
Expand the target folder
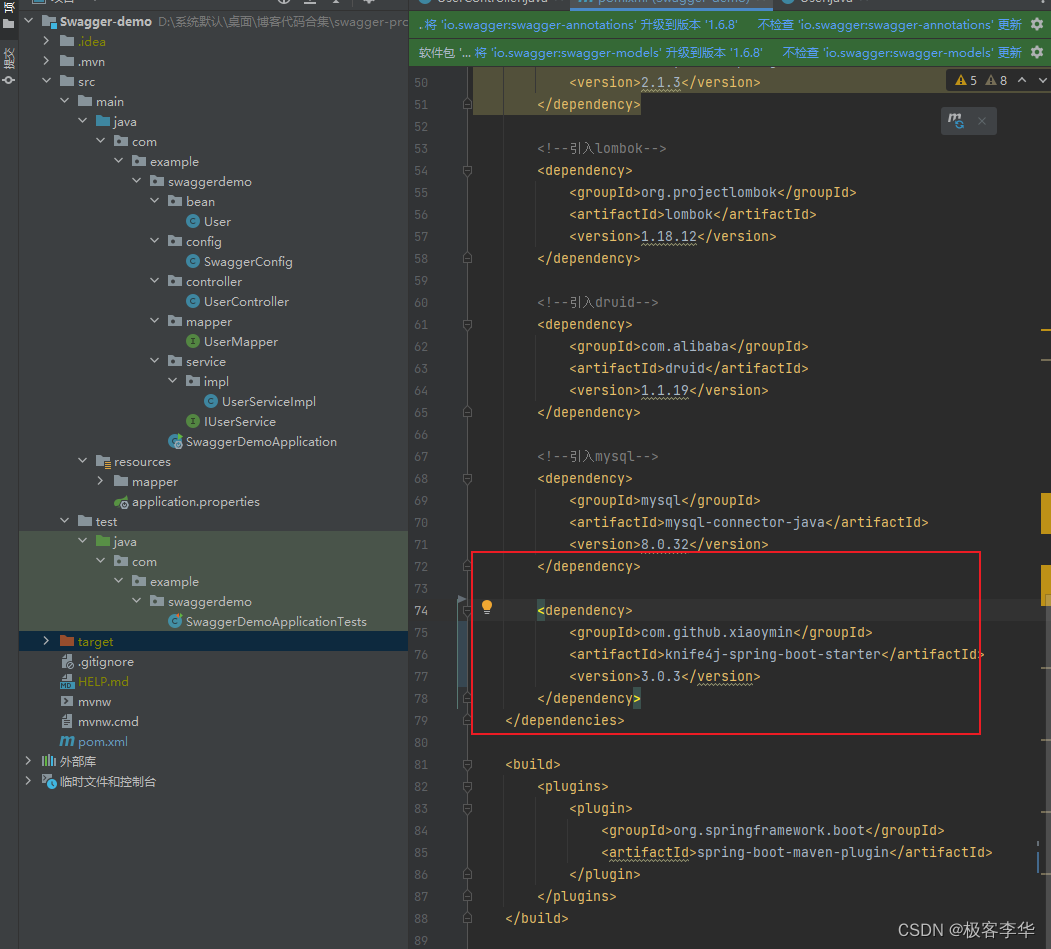tap(46, 641)
